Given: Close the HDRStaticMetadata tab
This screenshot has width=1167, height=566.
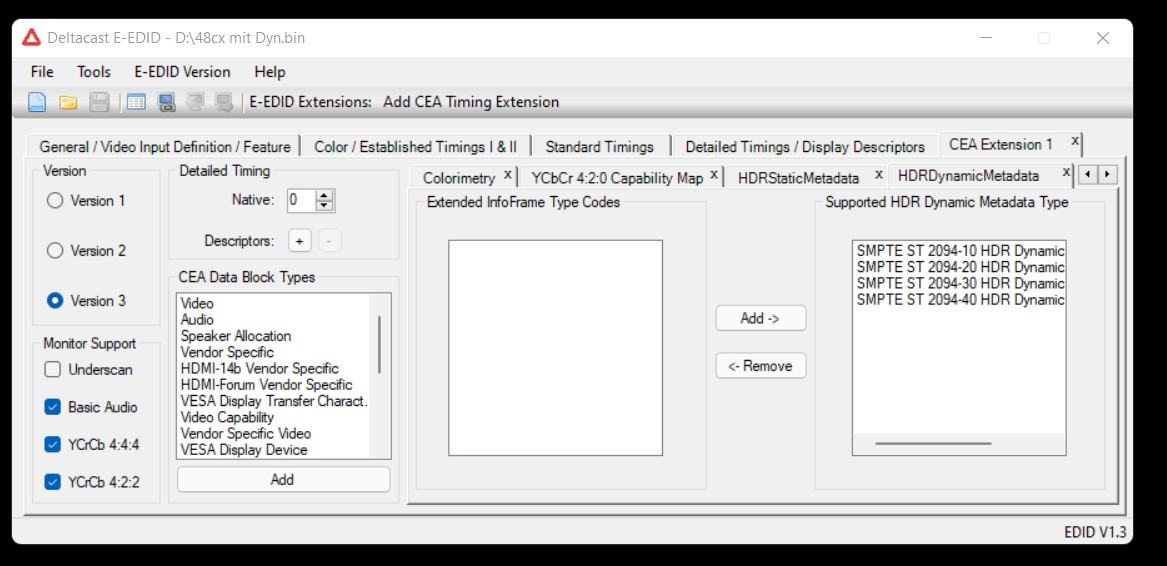Looking at the screenshot, I should pos(879,174).
